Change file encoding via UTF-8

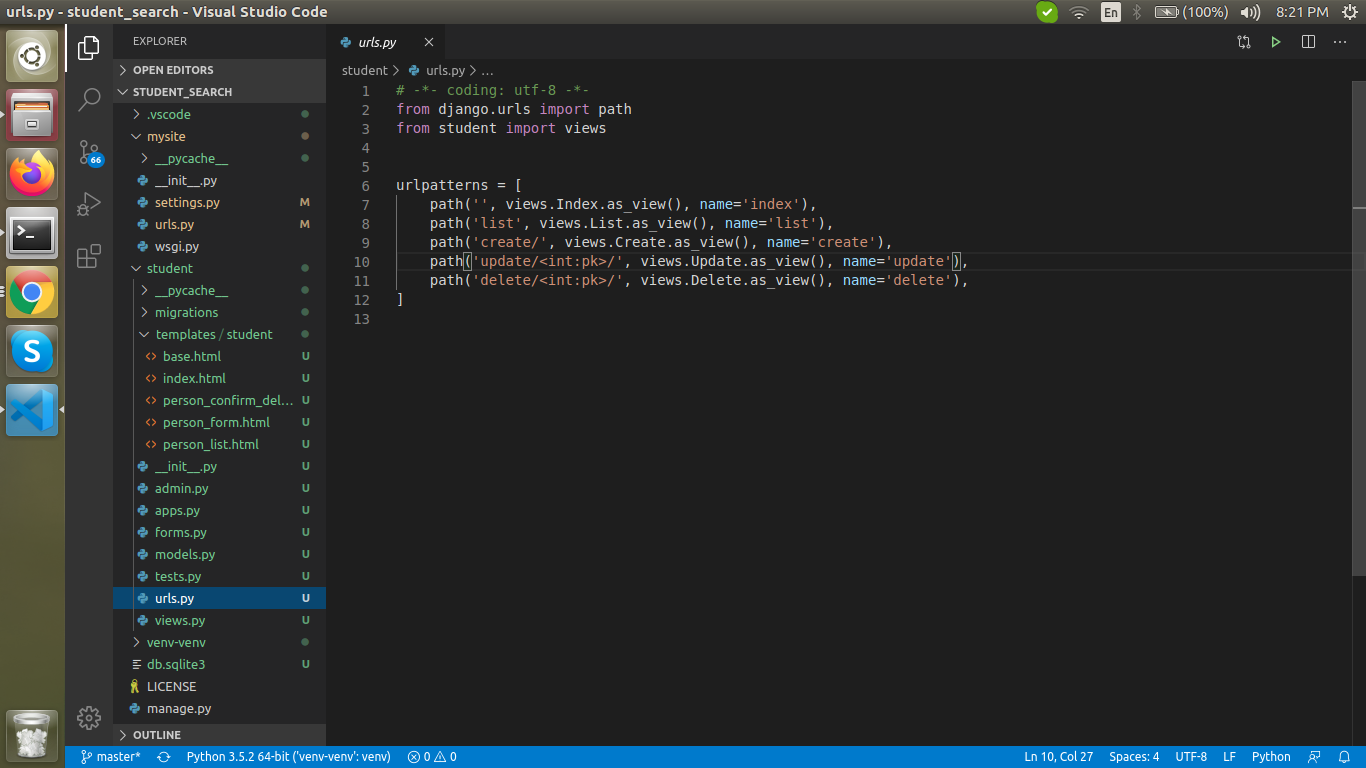point(1191,757)
